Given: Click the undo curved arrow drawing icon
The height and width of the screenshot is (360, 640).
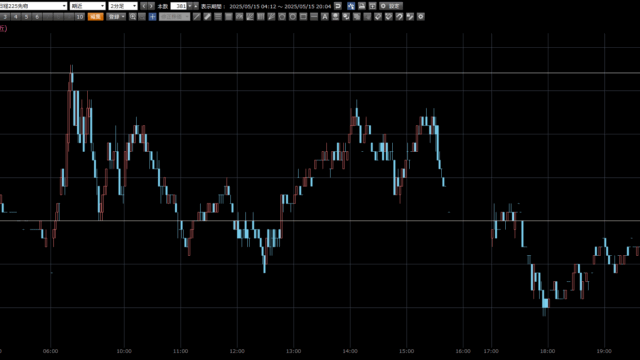Looking at the screenshot, I should (399, 17).
